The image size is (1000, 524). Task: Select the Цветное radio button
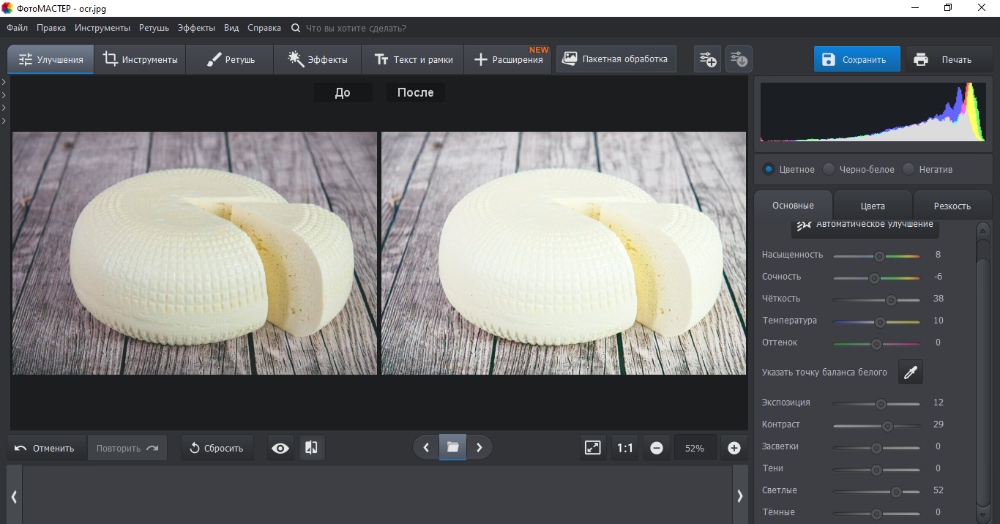coord(768,169)
